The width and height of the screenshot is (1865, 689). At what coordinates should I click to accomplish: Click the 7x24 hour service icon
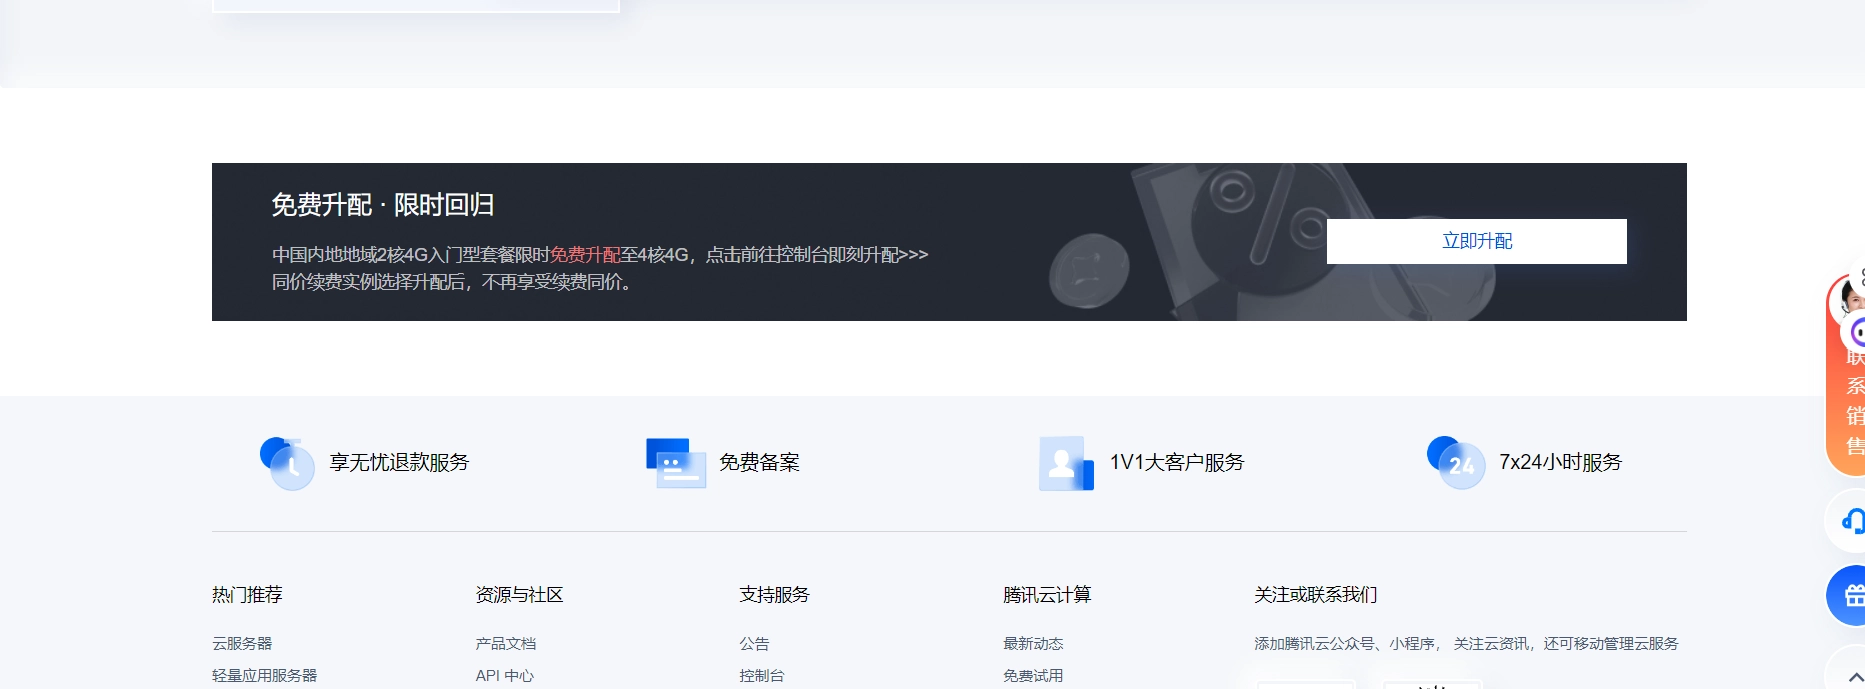point(1455,463)
